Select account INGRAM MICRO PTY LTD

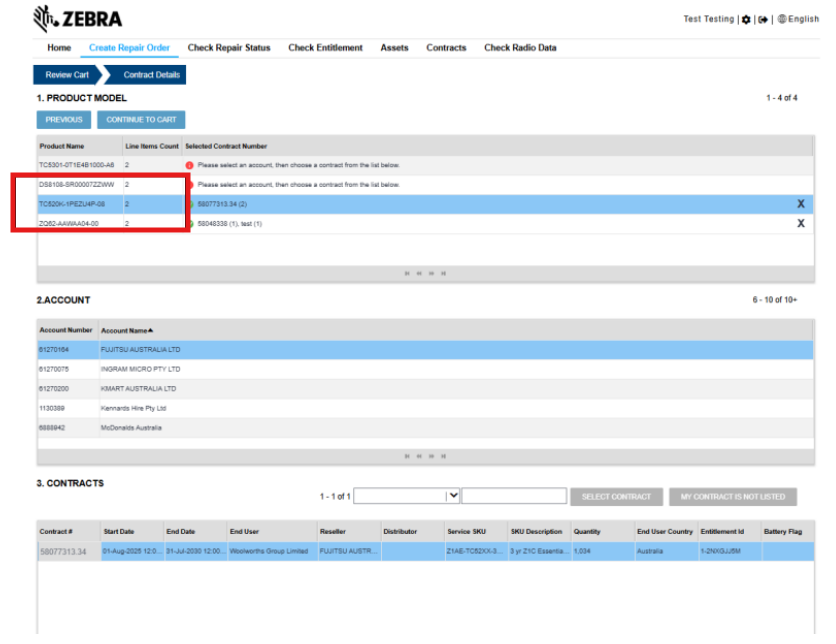tap(425, 369)
